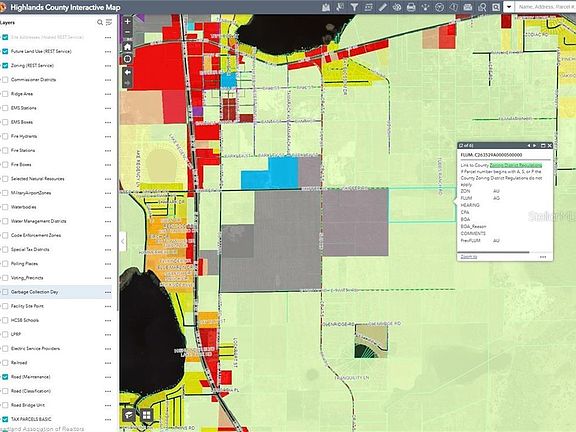Select Electric Service Providers layer name
The height and width of the screenshot is (432, 576).
point(35,349)
